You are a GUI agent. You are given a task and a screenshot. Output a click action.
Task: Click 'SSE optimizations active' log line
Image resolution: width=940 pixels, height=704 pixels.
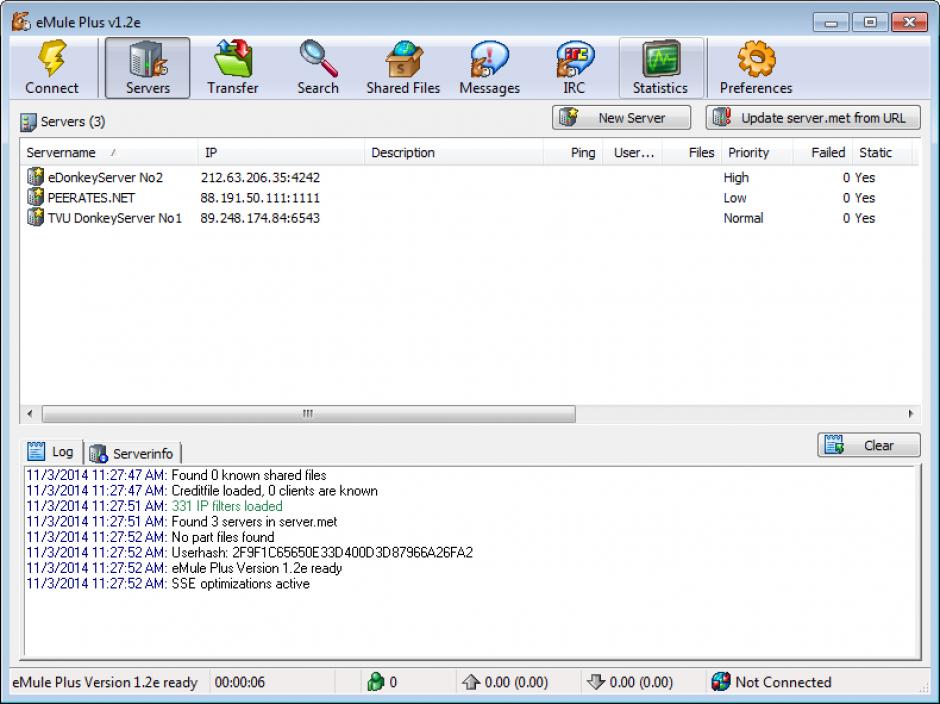240,583
